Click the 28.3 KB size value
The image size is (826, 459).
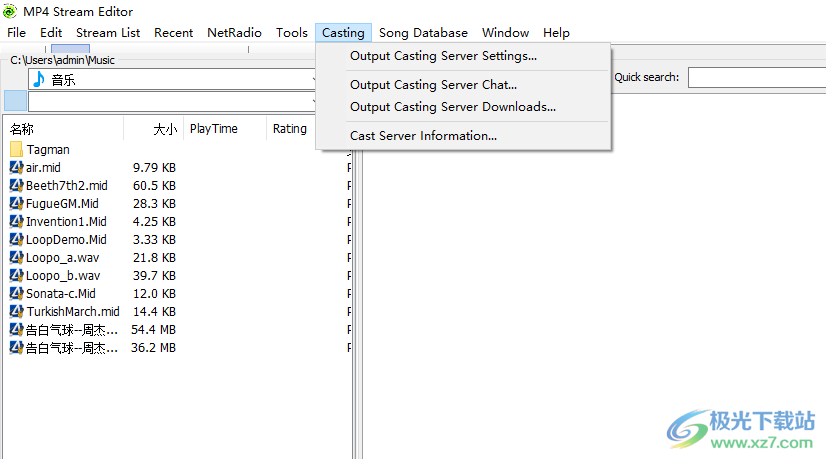(x=154, y=203)
